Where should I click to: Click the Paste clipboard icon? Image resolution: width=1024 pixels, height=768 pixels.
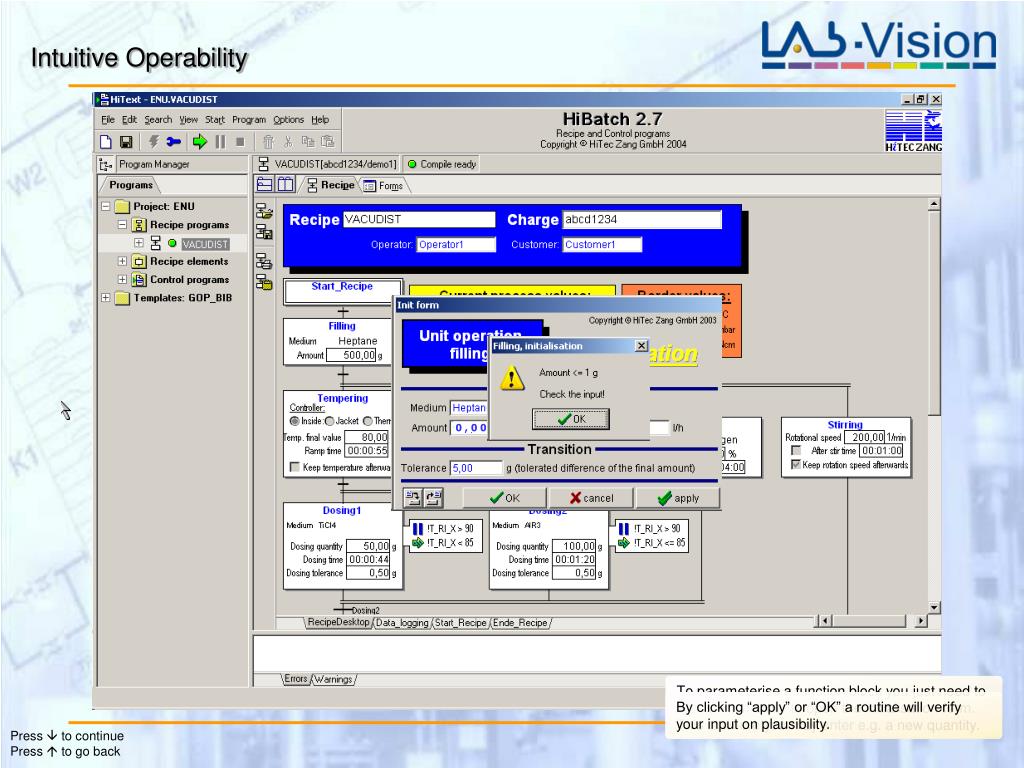tap(328, 142)
